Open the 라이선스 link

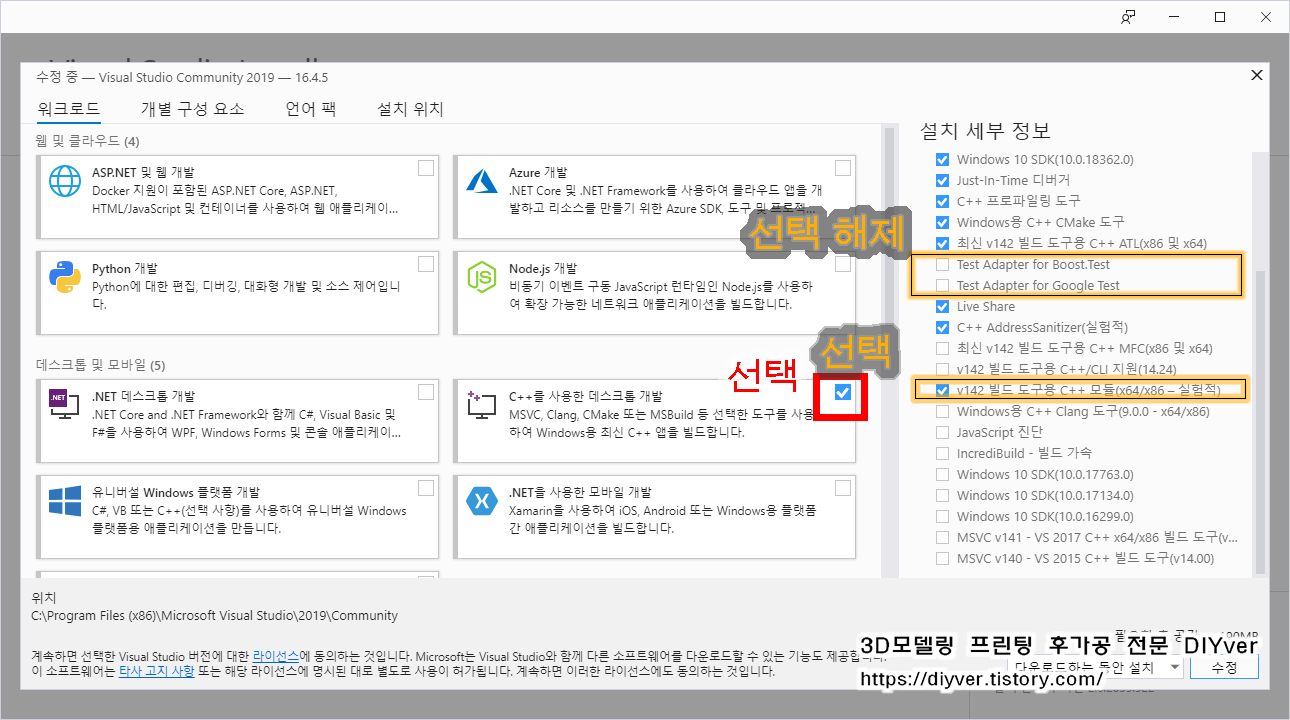click(275, 655)
